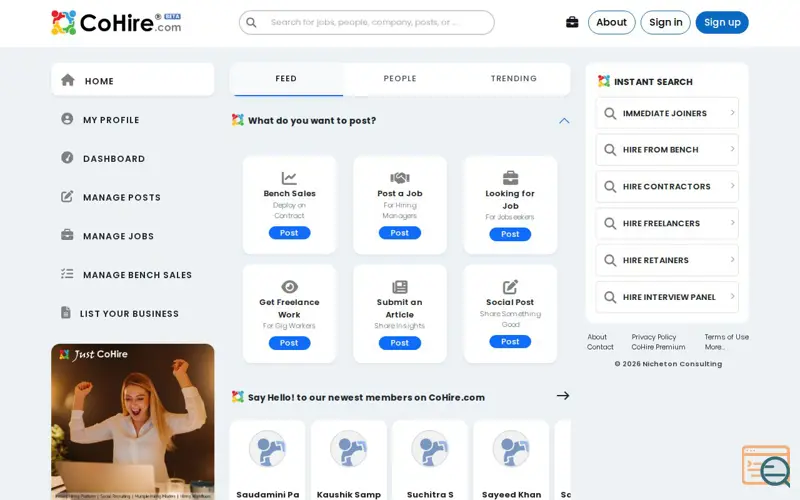Click the Hire From Bench search icon
800x500 pixels.
(610, 150)
